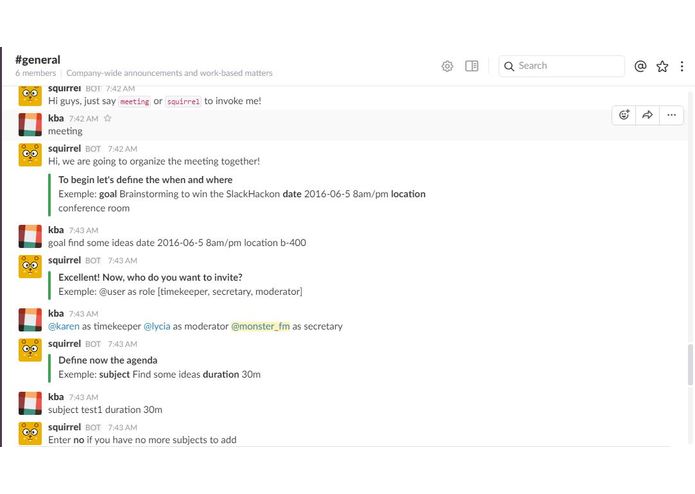
Task: Open the vertical dots more menu
Action: pyautogui.click(x=682, y=66)
